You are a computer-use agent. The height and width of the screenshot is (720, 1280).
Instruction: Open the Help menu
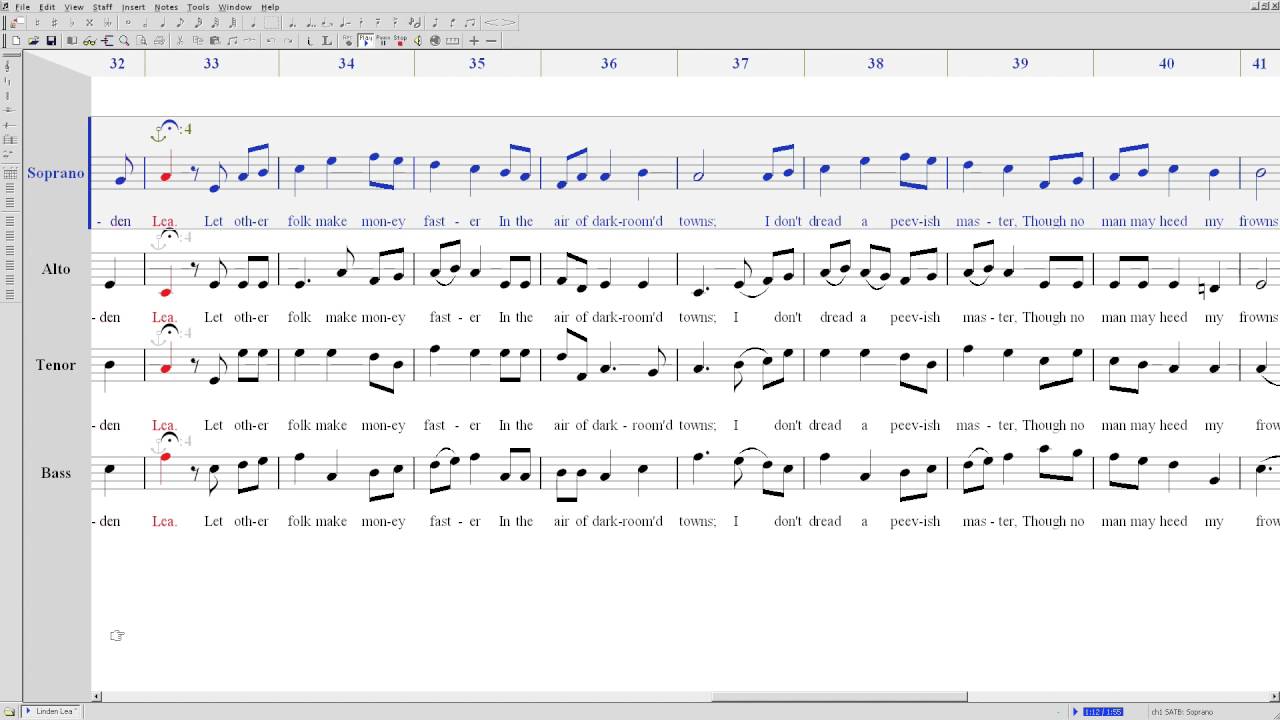270,7
